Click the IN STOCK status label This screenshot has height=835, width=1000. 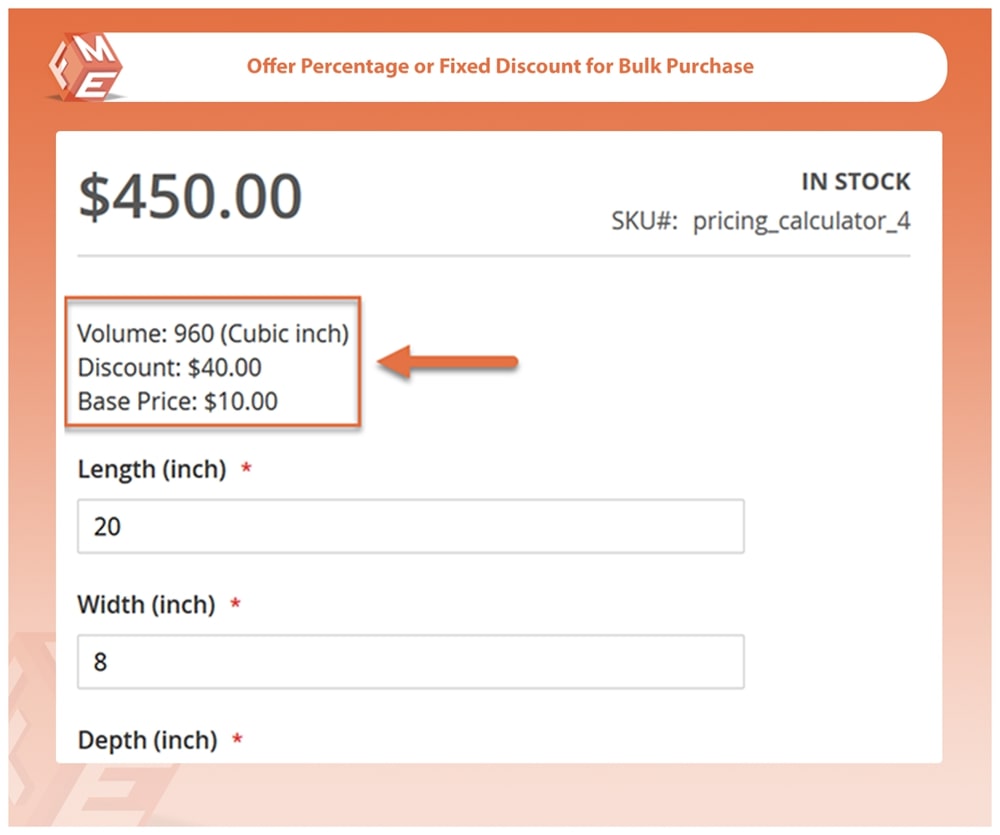click(x=855, y=182)
